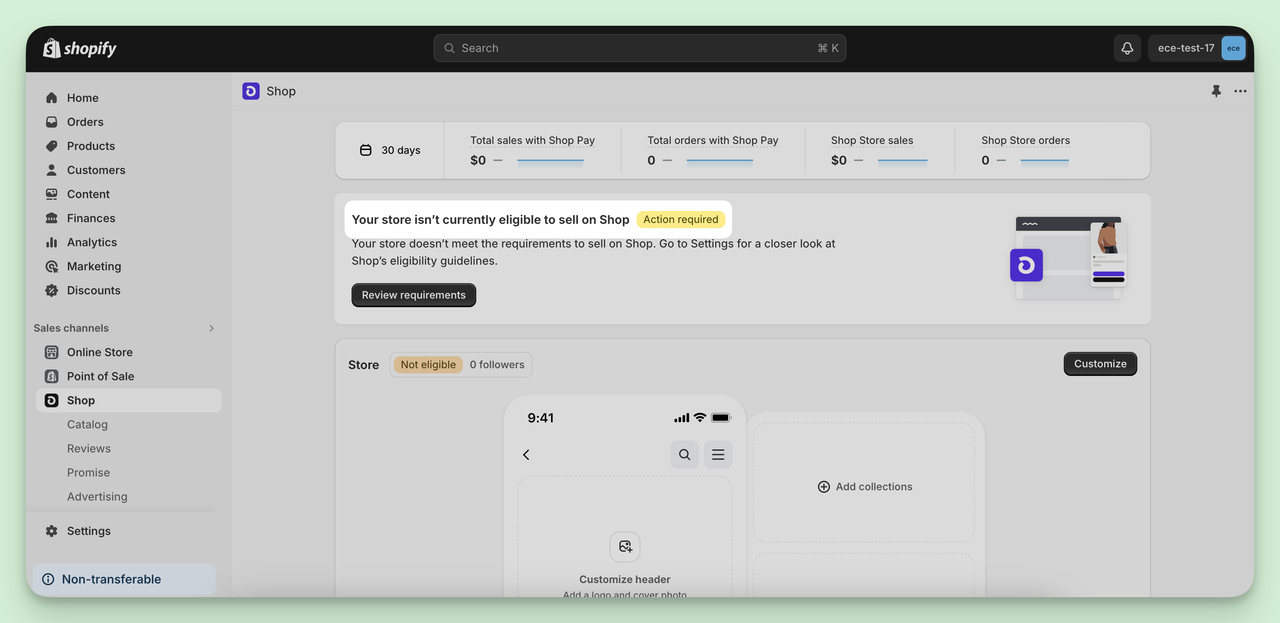The image size is (1280, 623).
Task: Click the Content icon in sidebar
Action: pos(51,194)
